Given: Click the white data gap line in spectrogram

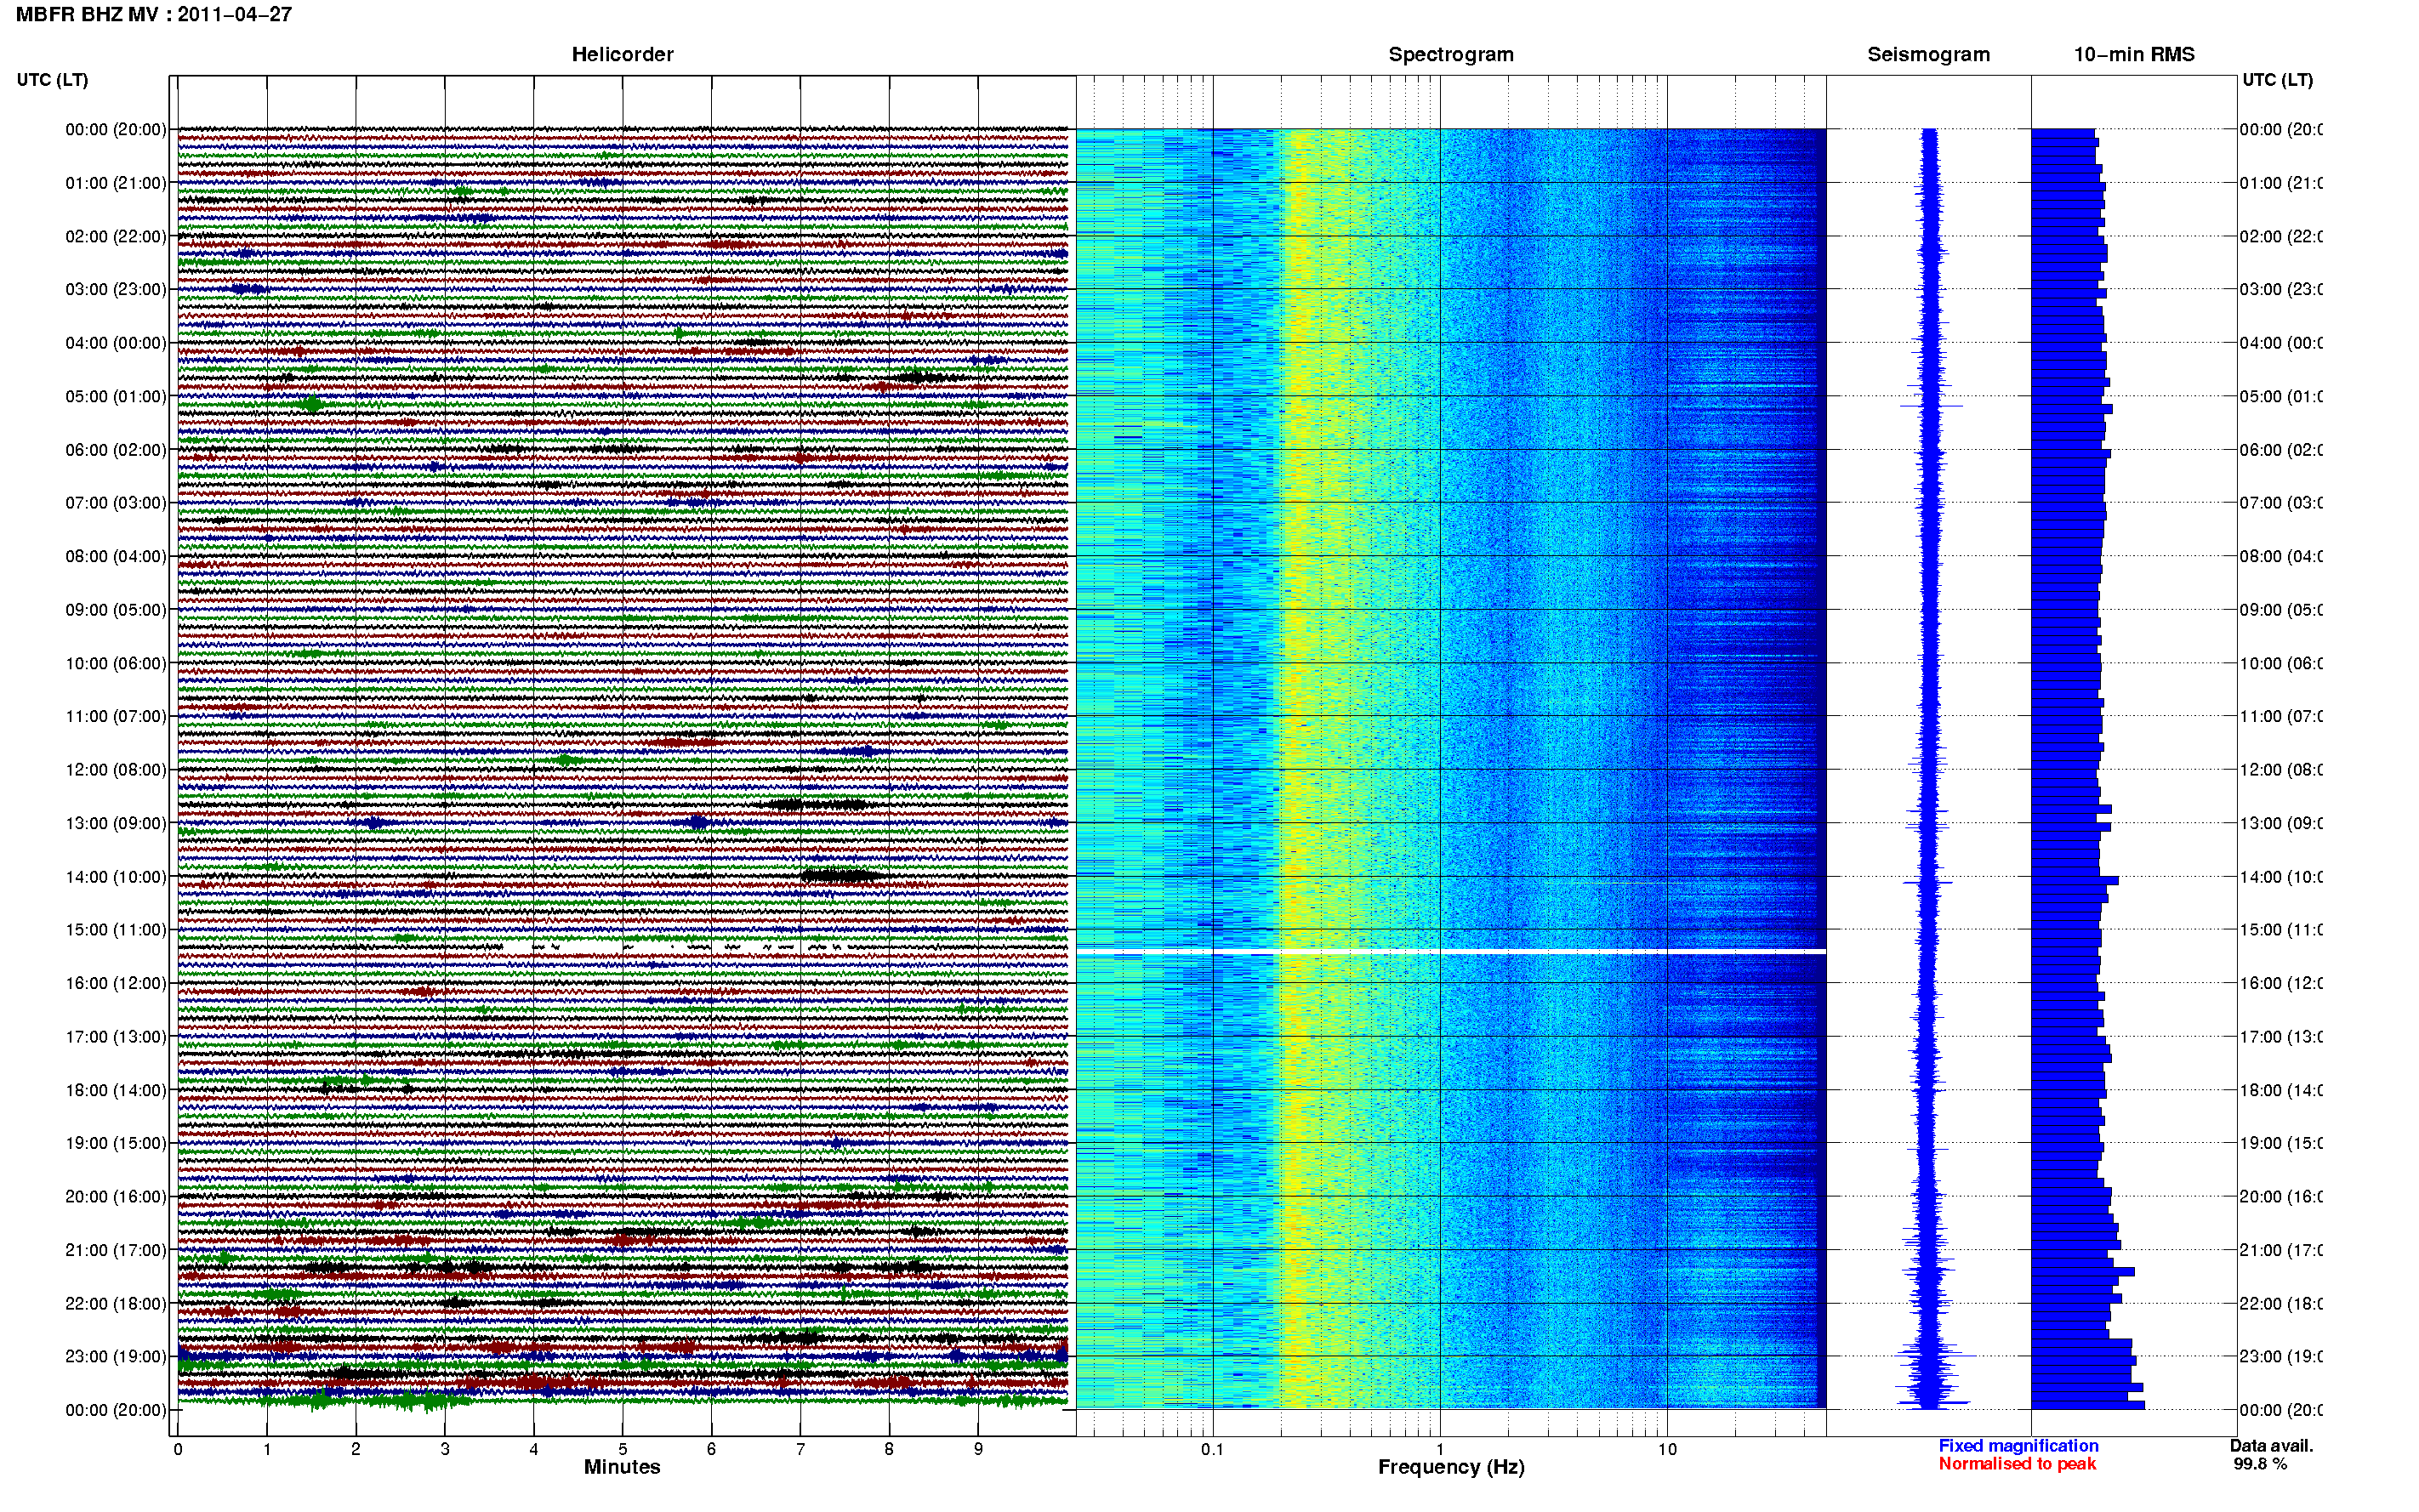Looking at the screenshot, I should coord(1451,952).
